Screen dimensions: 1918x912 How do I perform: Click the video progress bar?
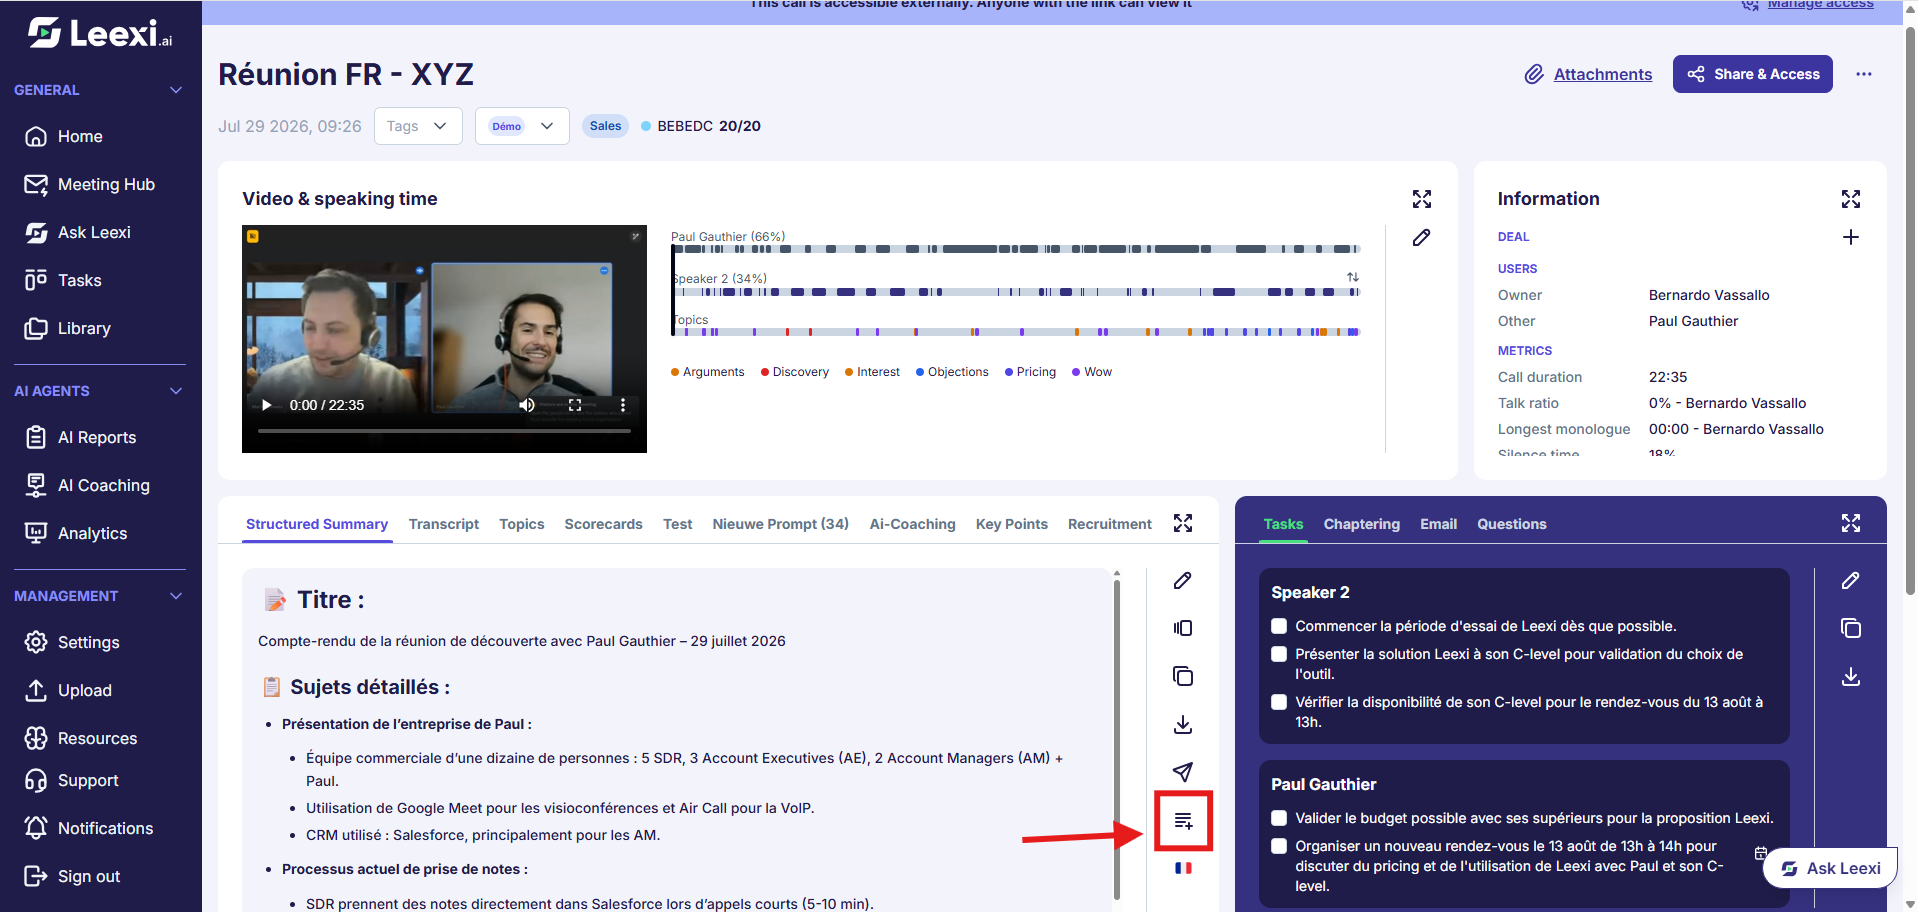point(444,431)
